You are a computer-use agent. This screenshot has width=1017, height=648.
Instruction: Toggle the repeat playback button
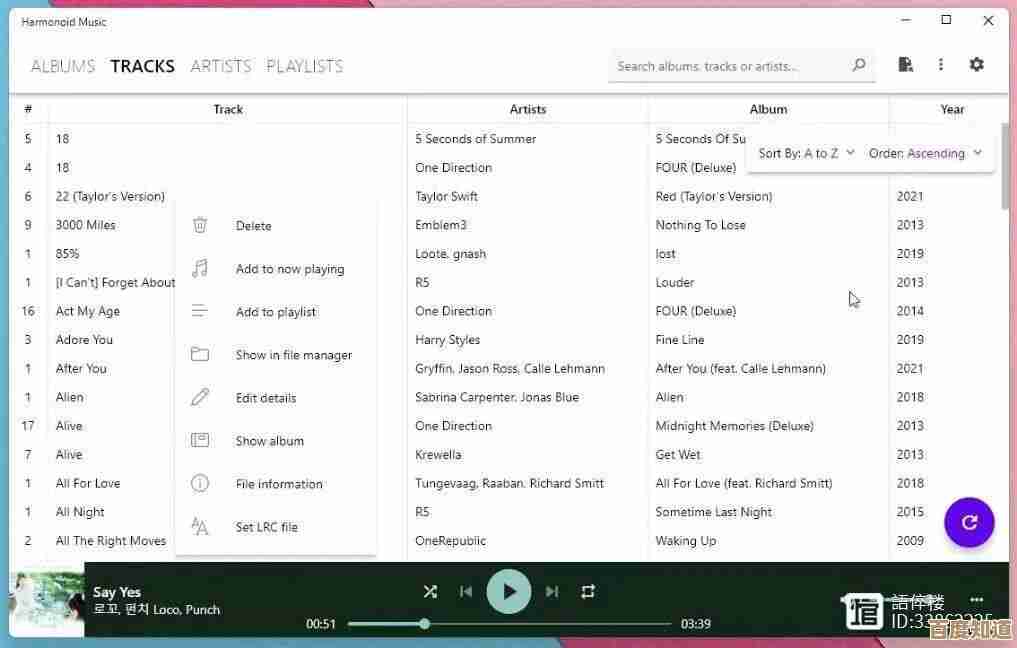[x=588, y=591]
